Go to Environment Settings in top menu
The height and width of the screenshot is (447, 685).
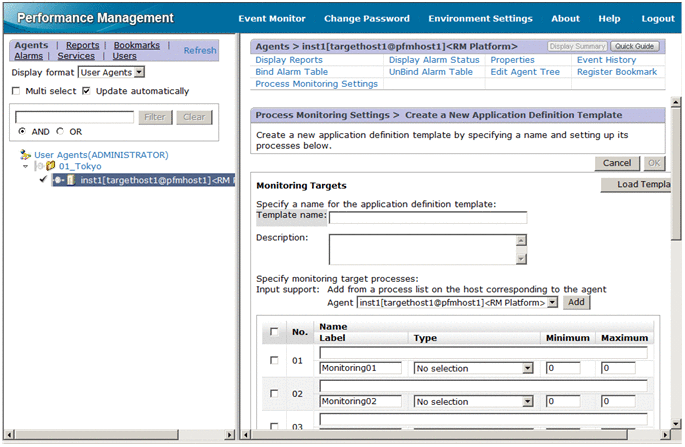click(x=480, y=18)
